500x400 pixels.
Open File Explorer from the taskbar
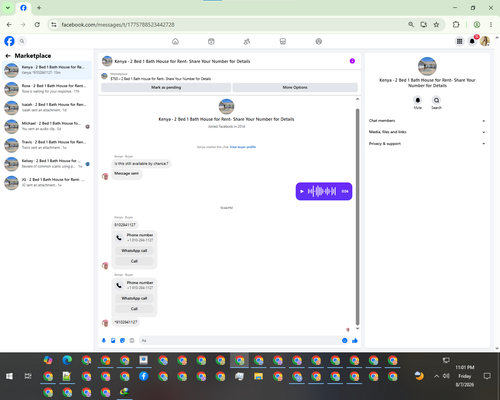pos(258,376)
